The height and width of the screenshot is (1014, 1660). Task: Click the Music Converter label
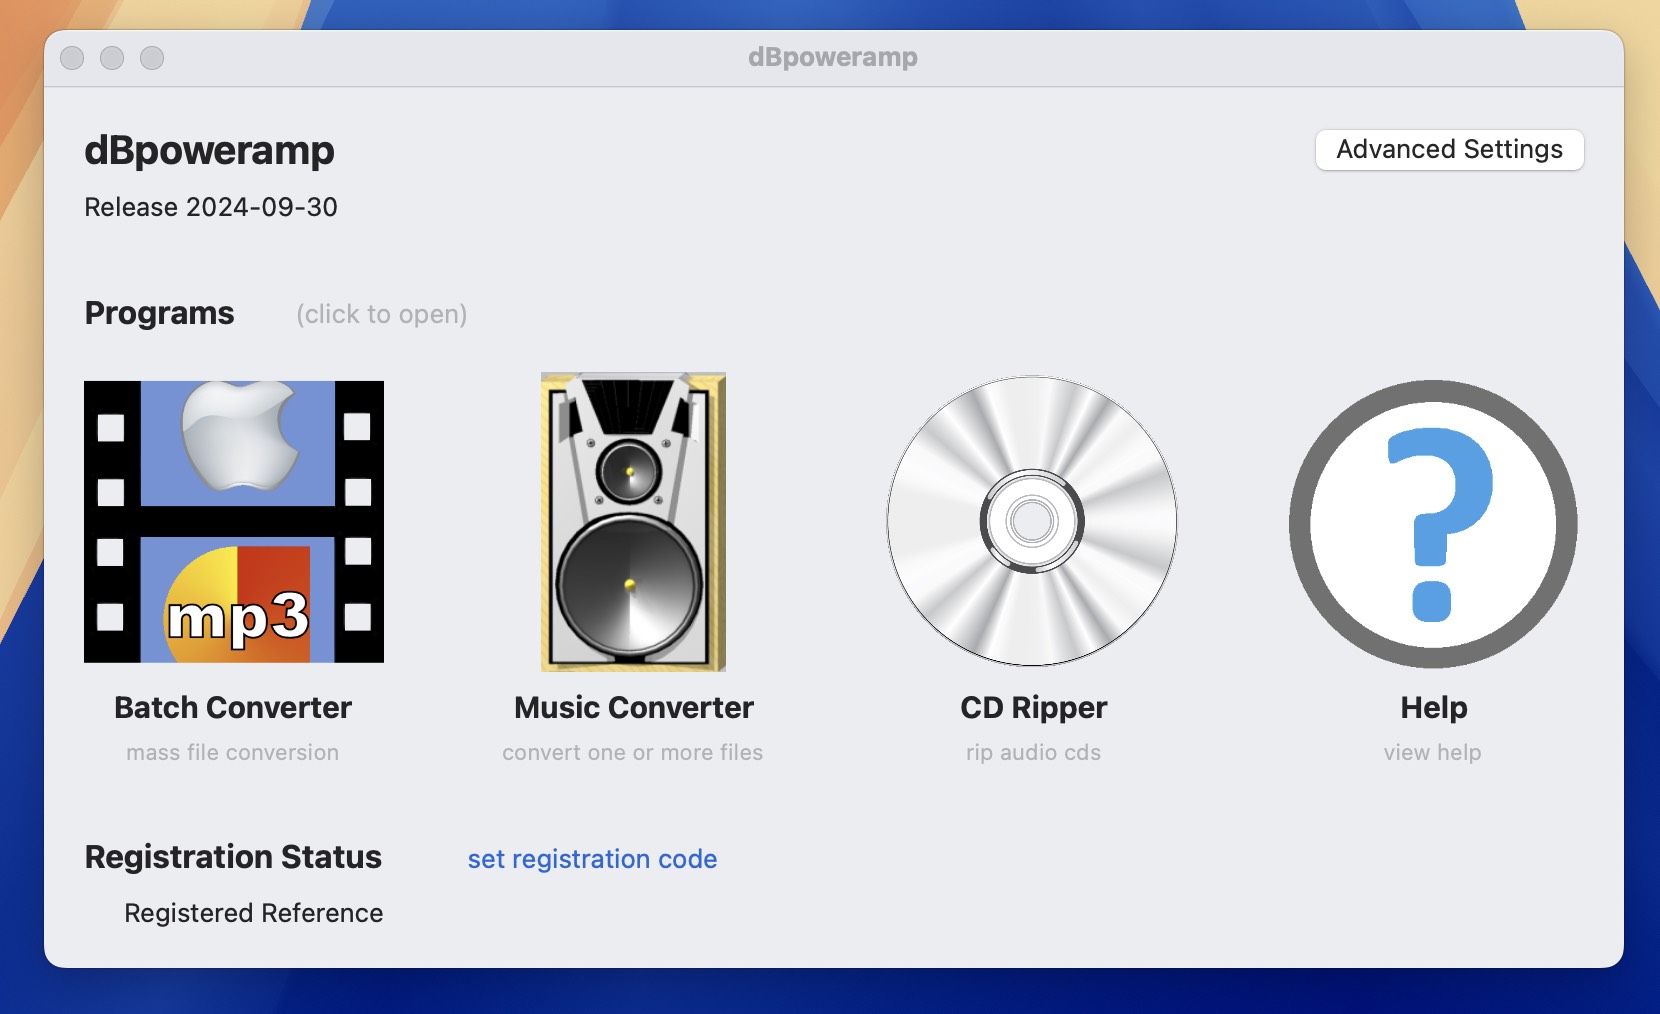pos(633,707)
